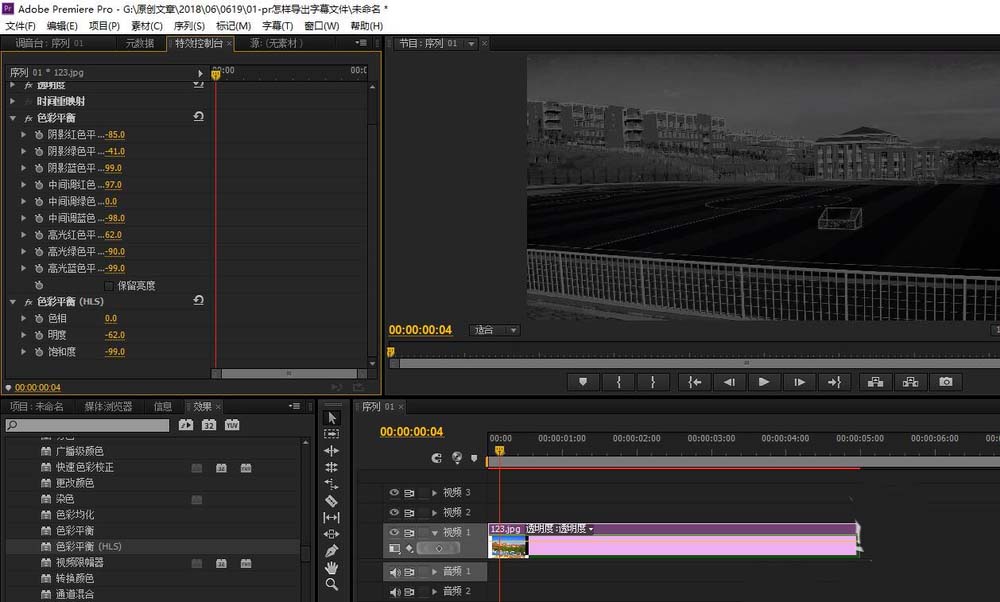
Task: Reset the 色彩平衡 (HLS) effect
Action: (199, 301)
